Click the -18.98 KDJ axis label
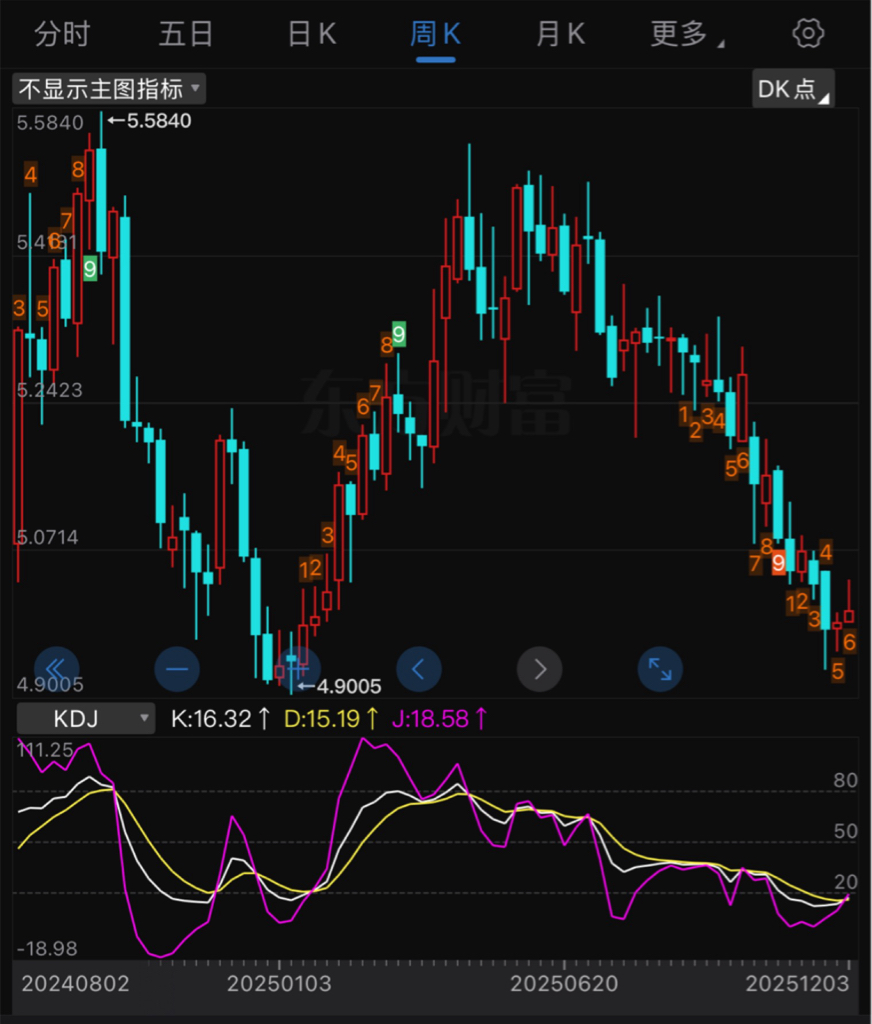 point(47,948)
